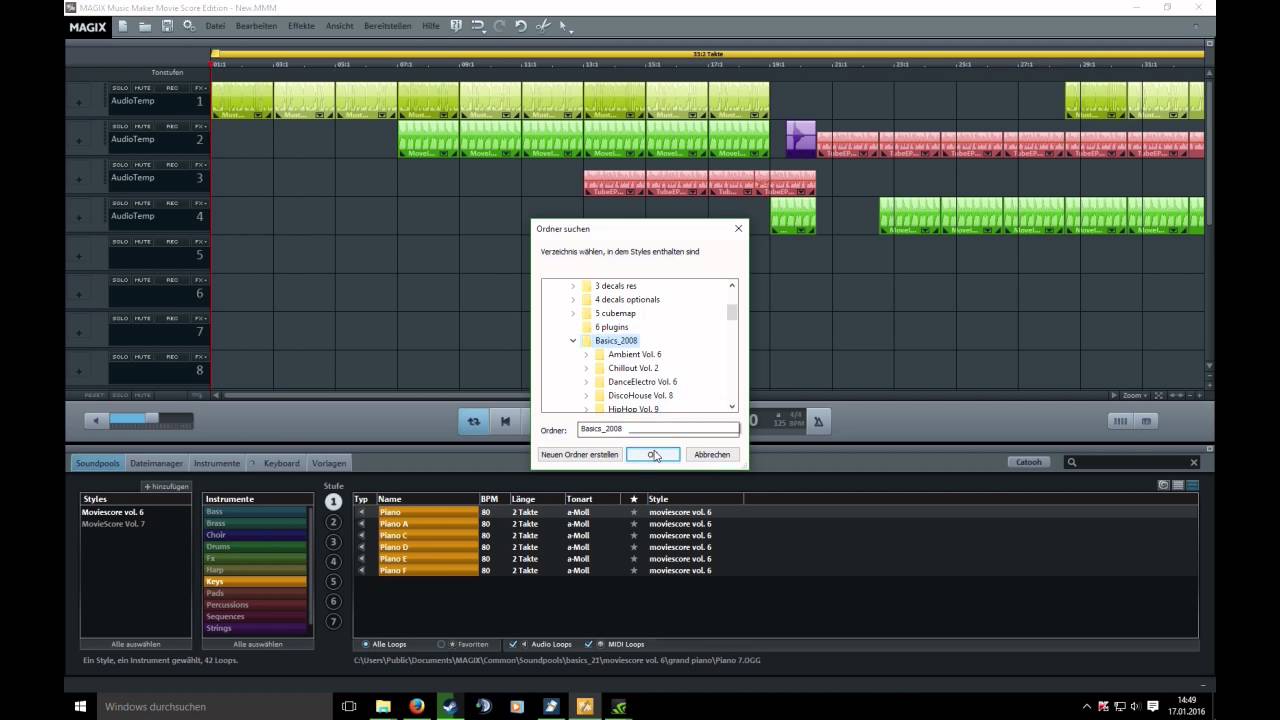The height and width of the screenshot is (720, 1280).
Task: Select the scissors cut tool
Action: point(543,26)
